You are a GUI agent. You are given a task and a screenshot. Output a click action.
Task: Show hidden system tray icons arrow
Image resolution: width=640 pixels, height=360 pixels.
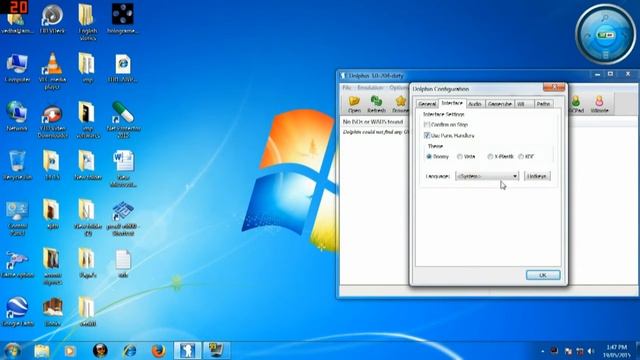coord(542,351)
